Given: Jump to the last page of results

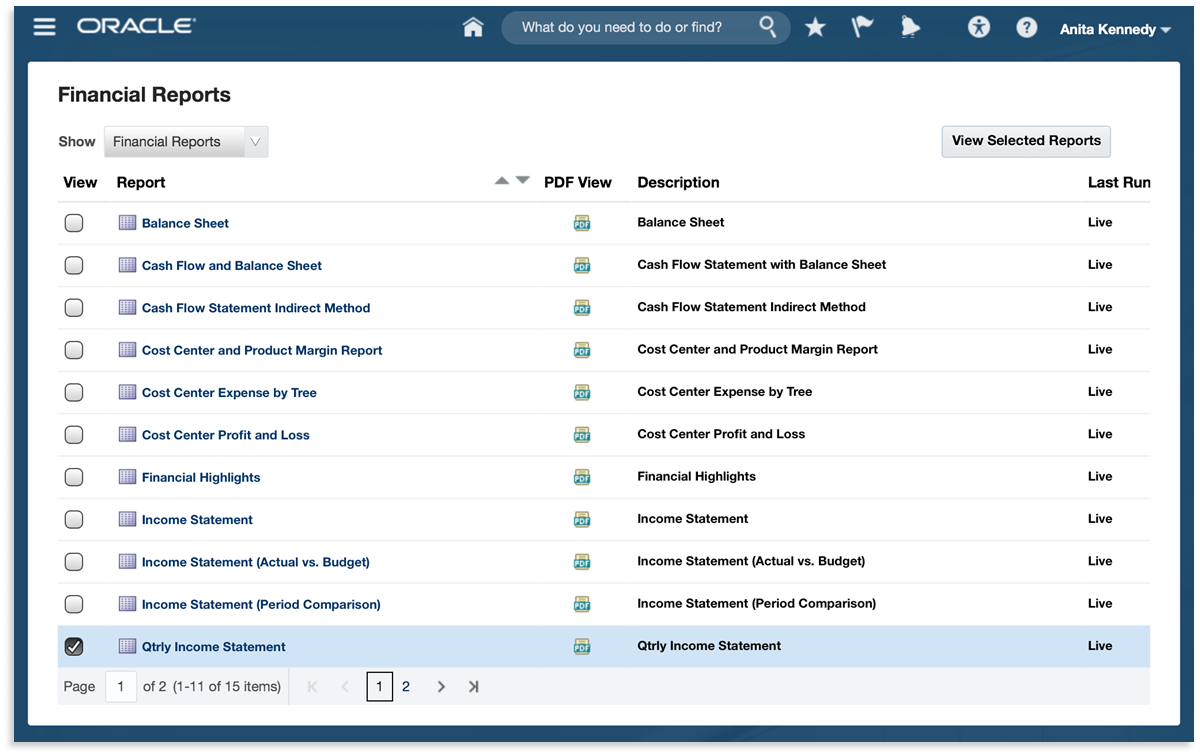Looking at the screenshot, I should pyautogui.click(x=474, y=687).
